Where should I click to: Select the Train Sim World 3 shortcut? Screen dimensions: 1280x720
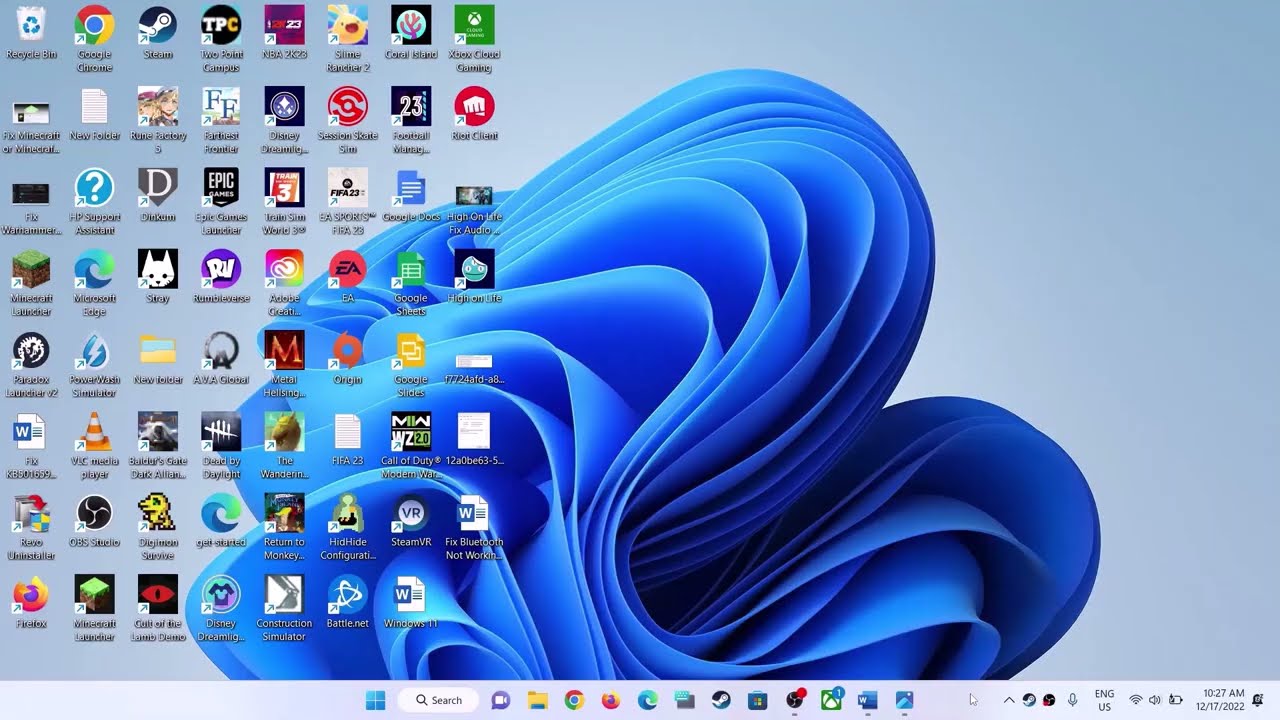(x=284, y=202)
